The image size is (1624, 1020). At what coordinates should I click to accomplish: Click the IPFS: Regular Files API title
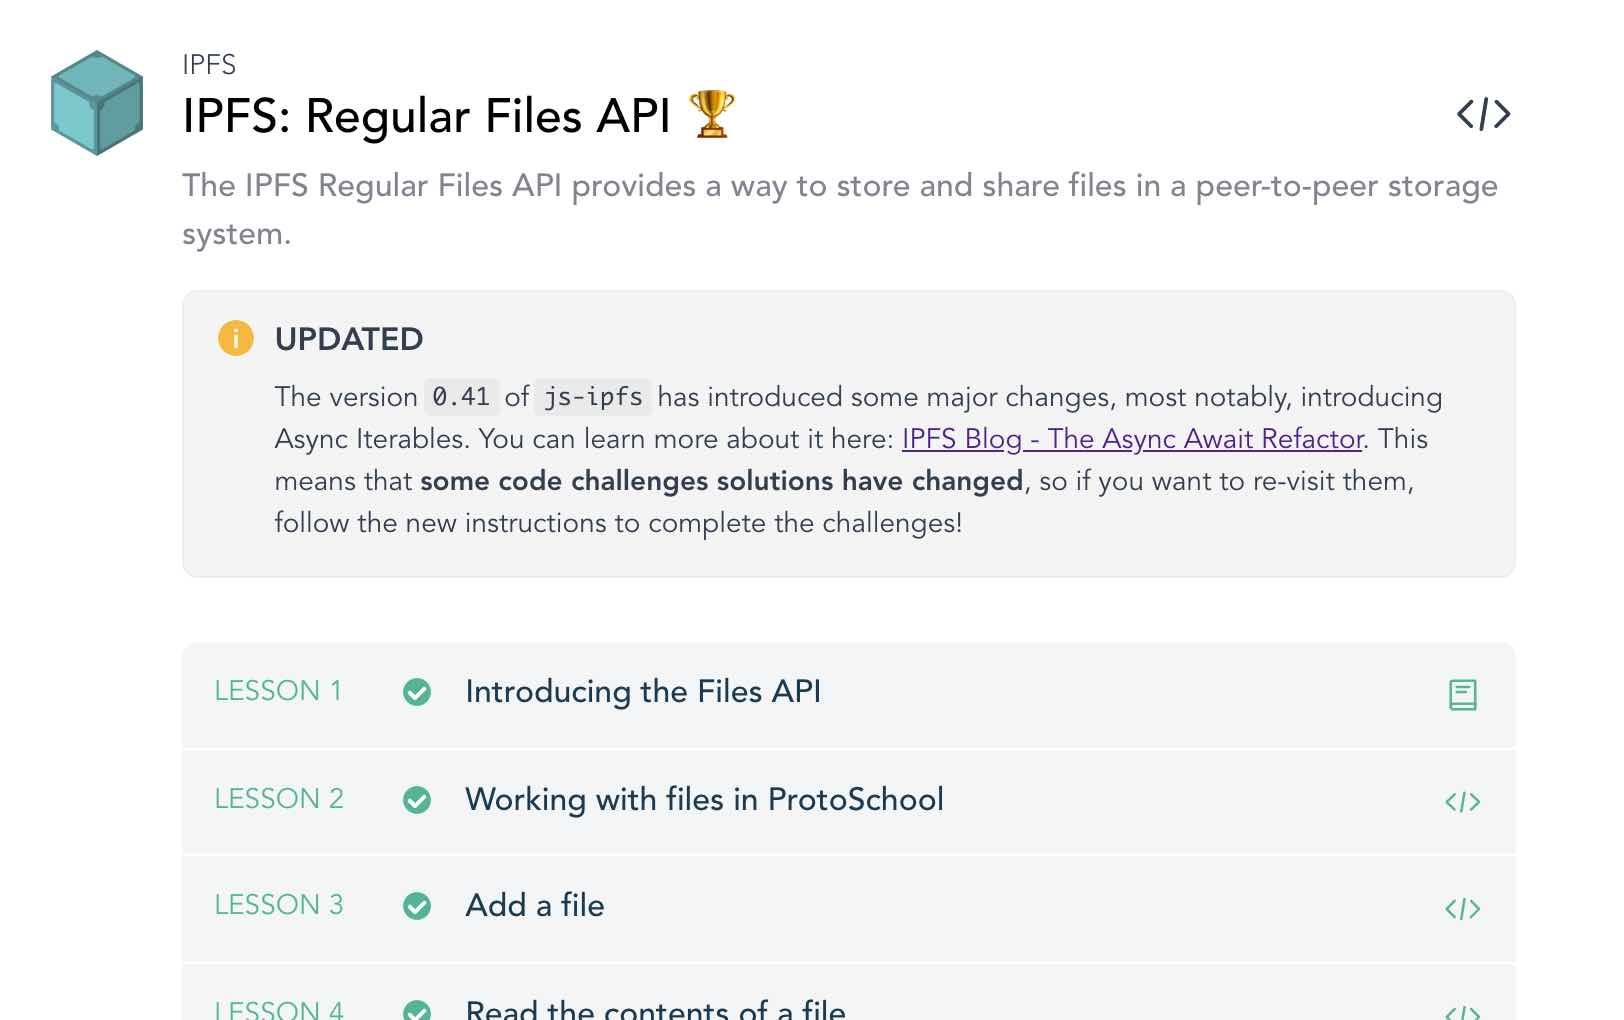pos(427,116)
